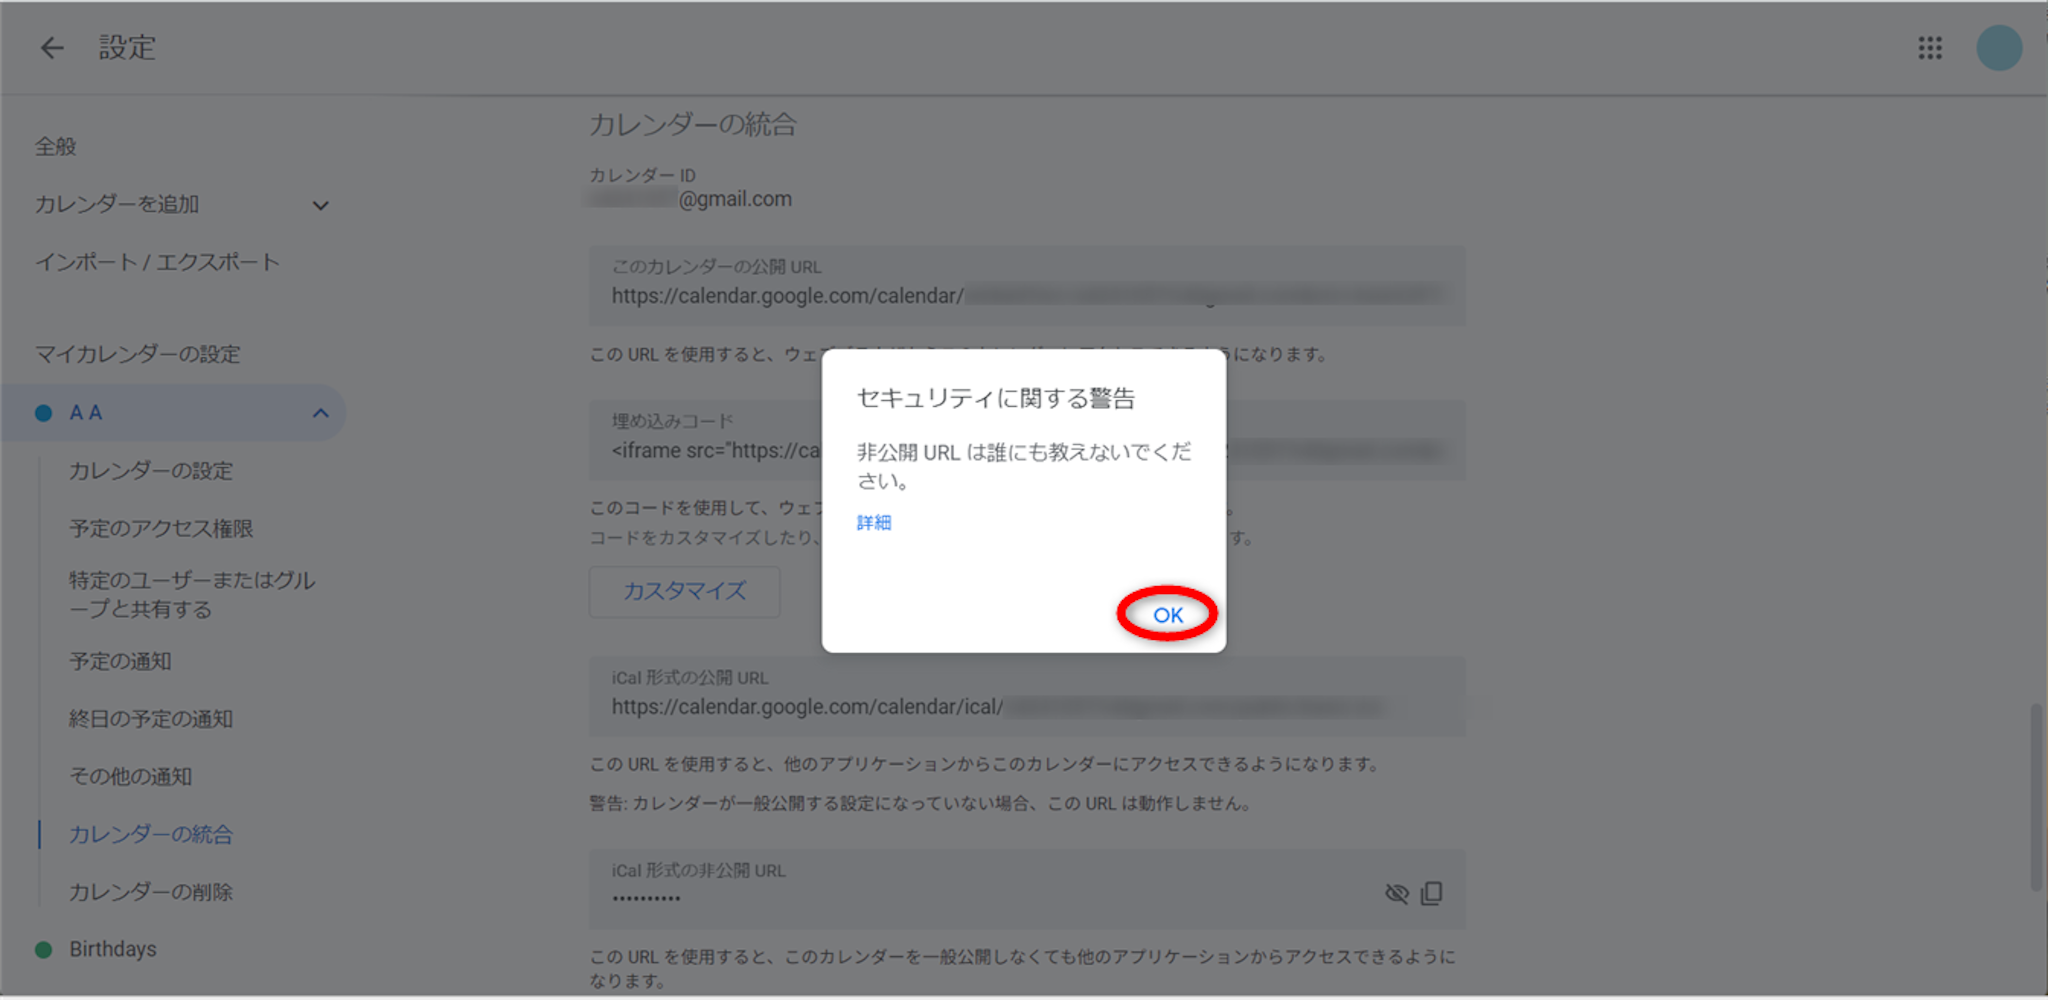Open 予定のアクセス権限 section
Screen dimensions: 2048x1000
coord(160,528)
